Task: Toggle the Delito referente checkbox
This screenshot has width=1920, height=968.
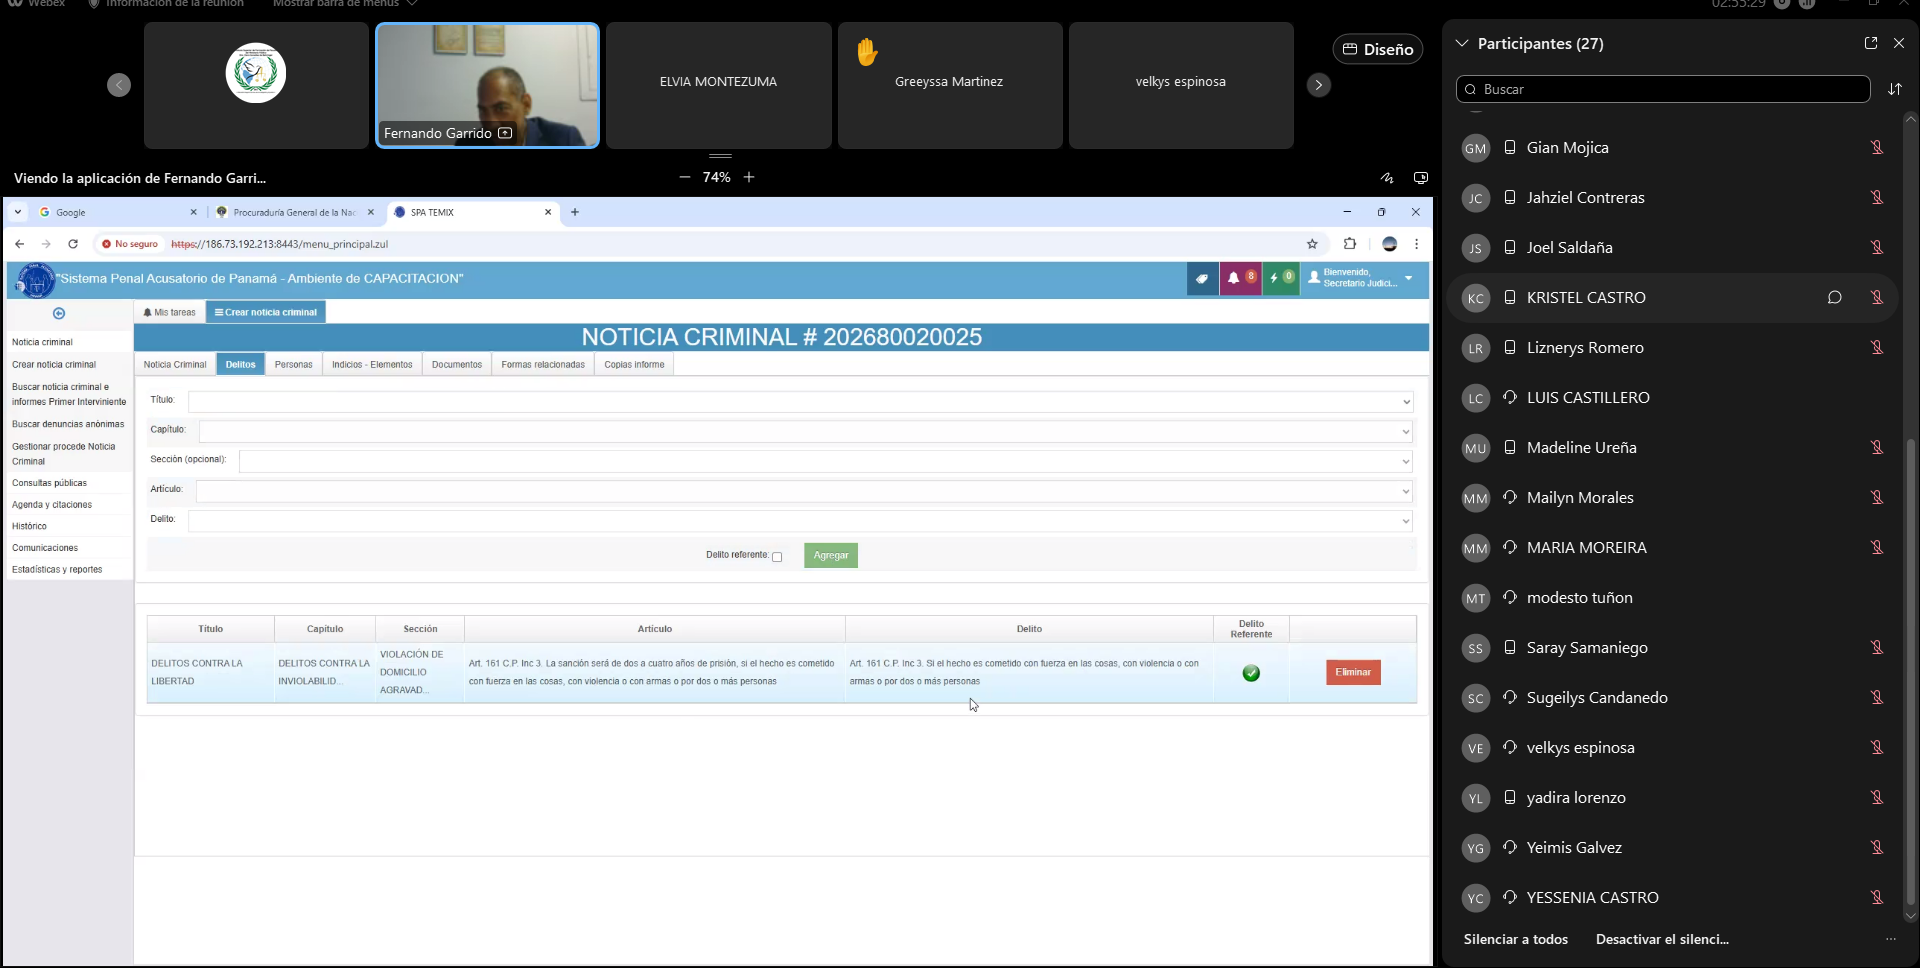Action: pyautogui.click(x=777, y=557)
